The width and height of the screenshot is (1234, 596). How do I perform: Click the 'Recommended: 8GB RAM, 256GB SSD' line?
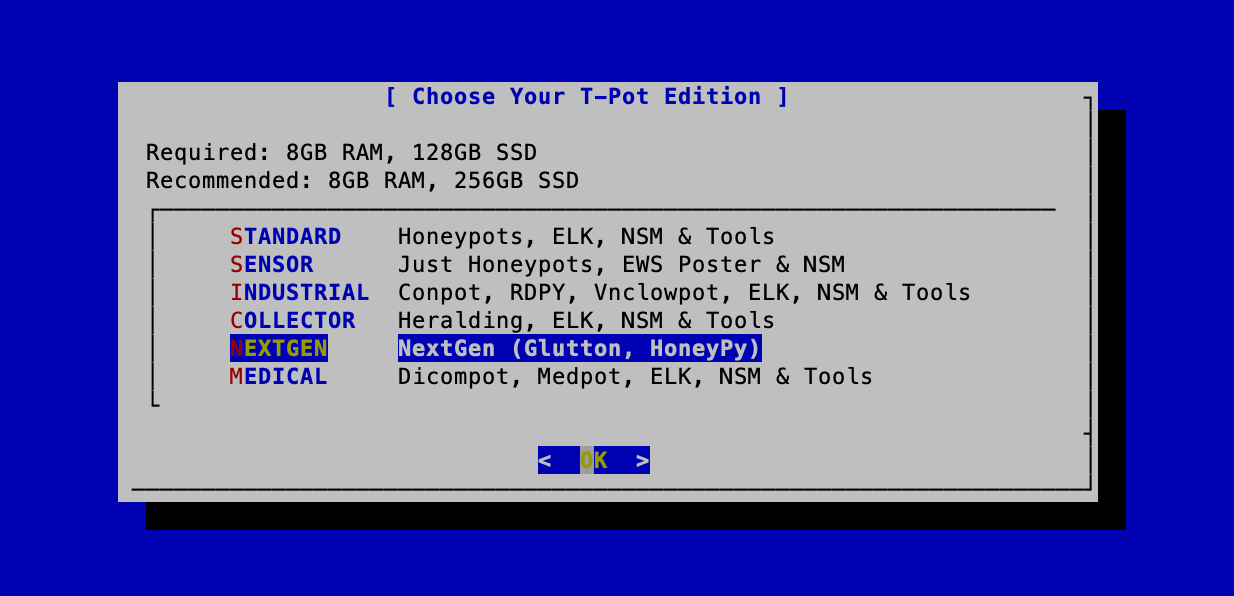click(363, 181)
